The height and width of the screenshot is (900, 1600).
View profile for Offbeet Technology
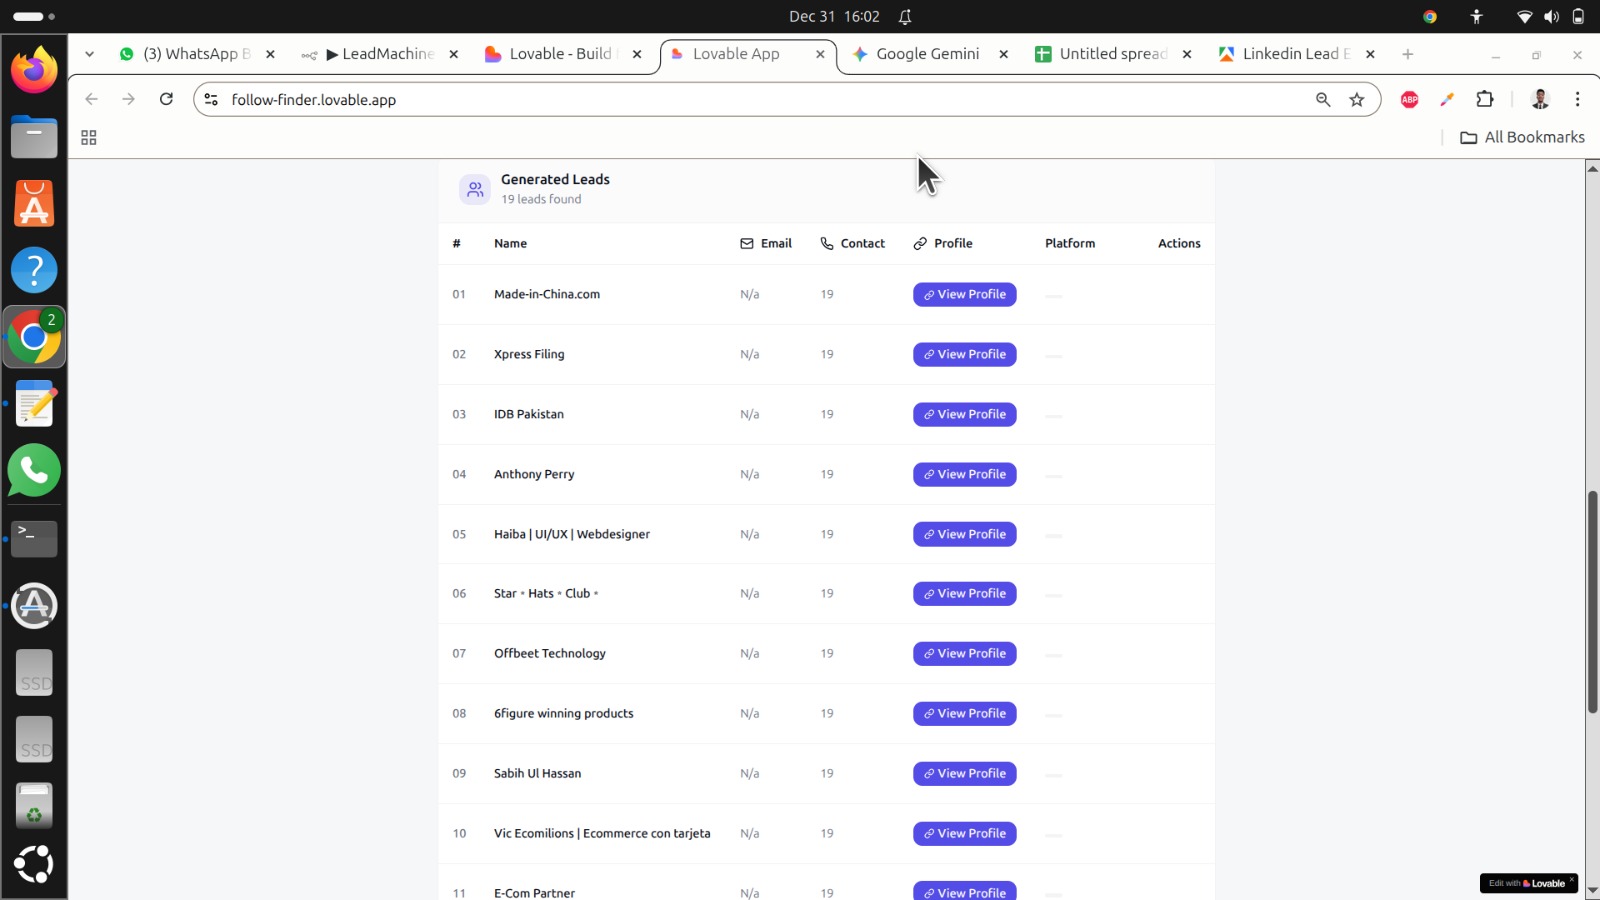(964, 653)
